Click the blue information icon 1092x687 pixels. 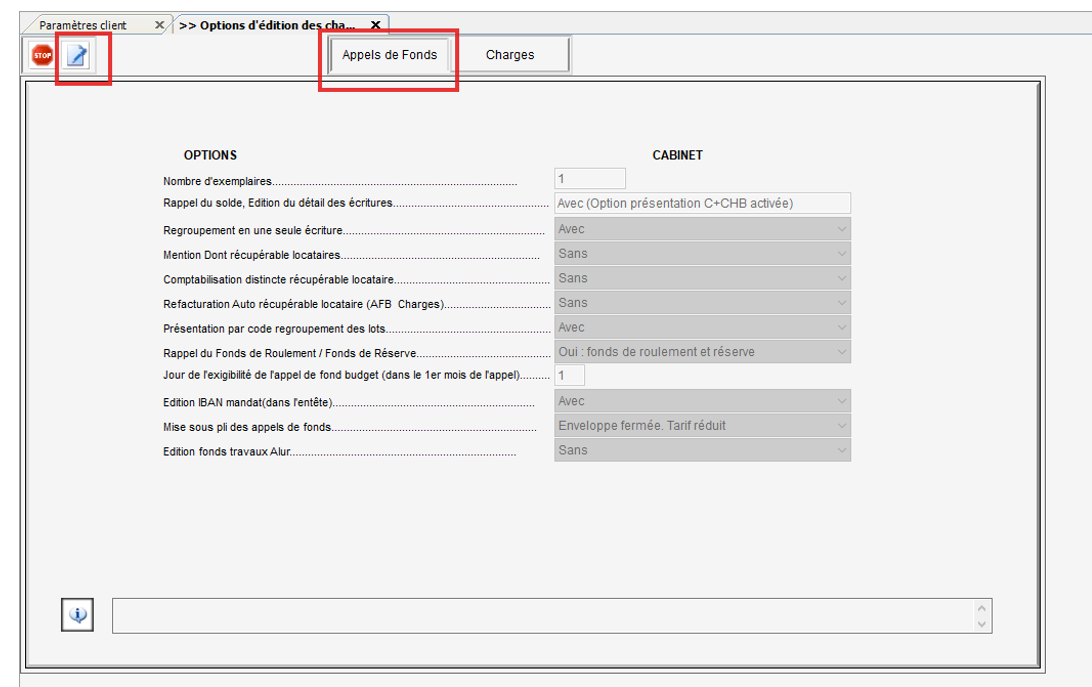78,615
